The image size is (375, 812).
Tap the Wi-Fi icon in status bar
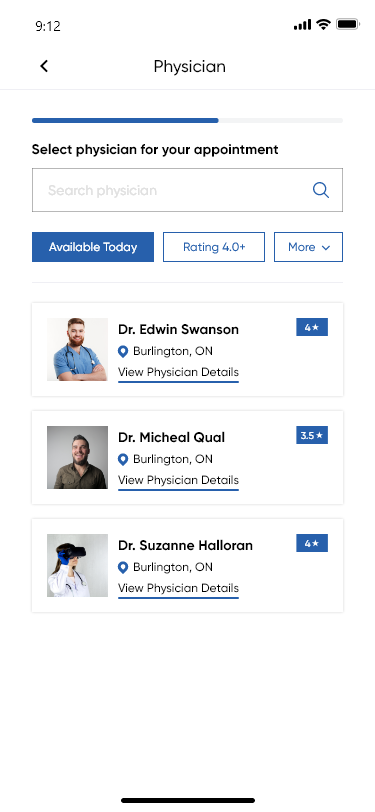pyautogui.click(x=324, y=24)
